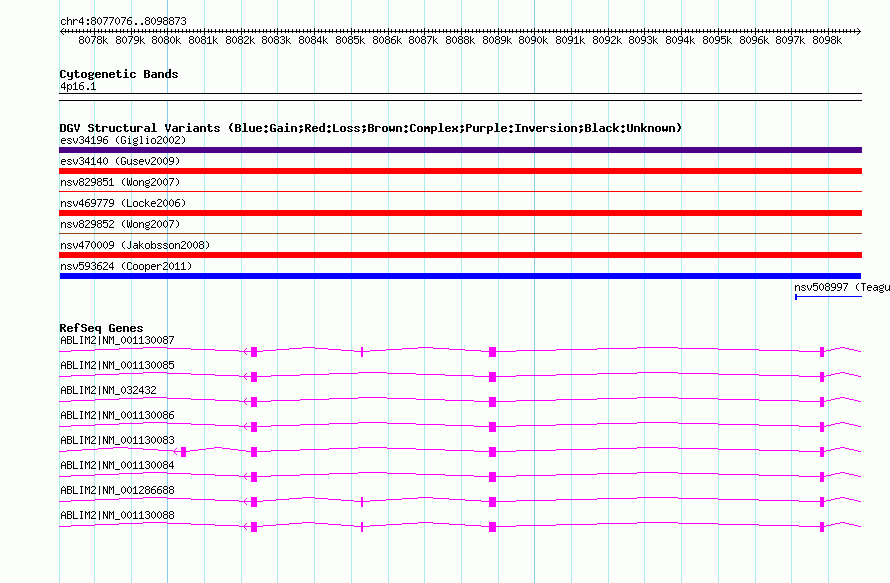
Task: Select the 8078k ruler position label
Action: tap(93, 40)
